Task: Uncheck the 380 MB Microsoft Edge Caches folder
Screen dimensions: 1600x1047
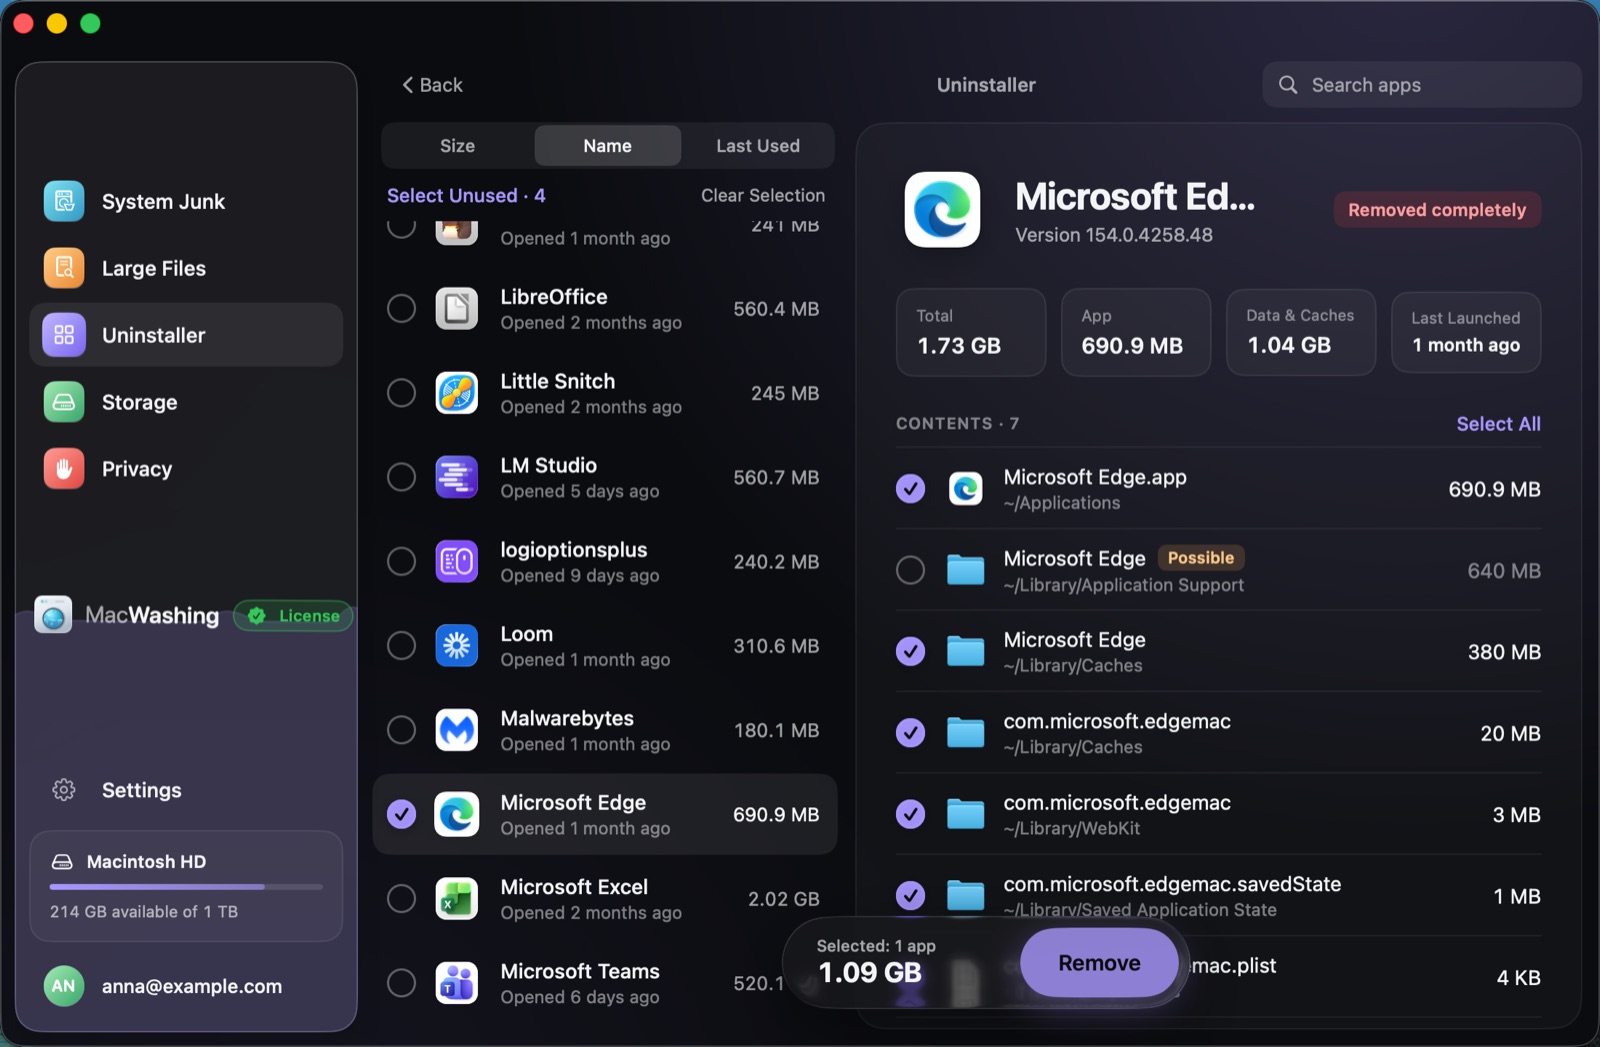Action: click(910, 651)
